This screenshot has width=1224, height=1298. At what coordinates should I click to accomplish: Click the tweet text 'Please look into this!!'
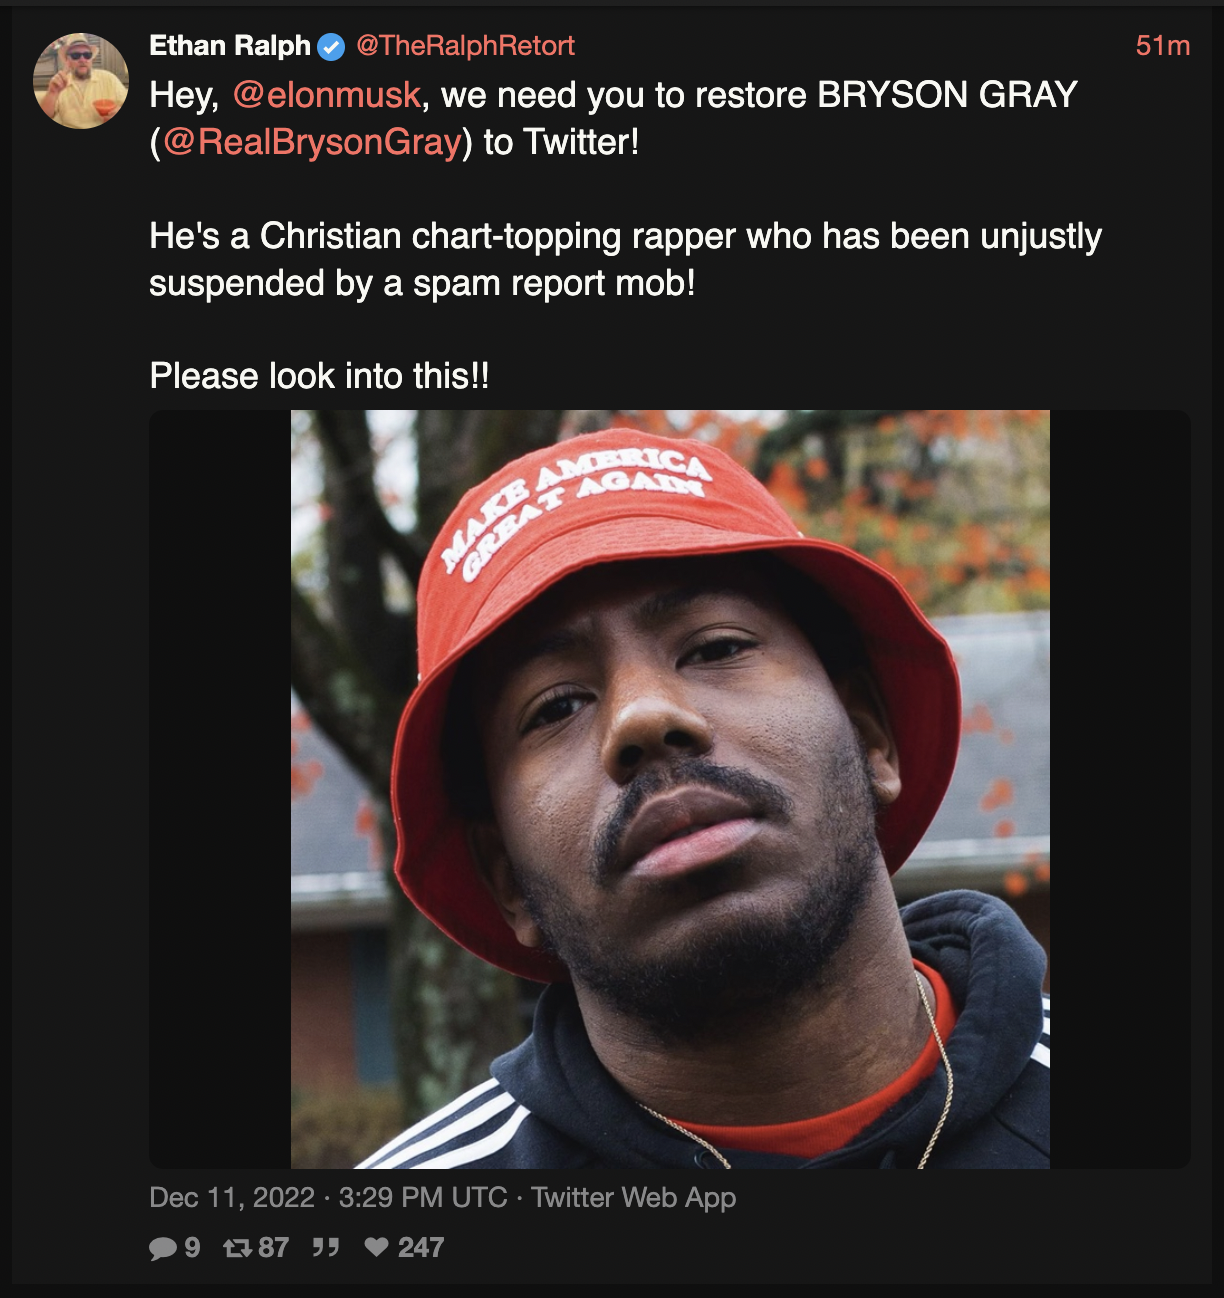click(319, 376)
